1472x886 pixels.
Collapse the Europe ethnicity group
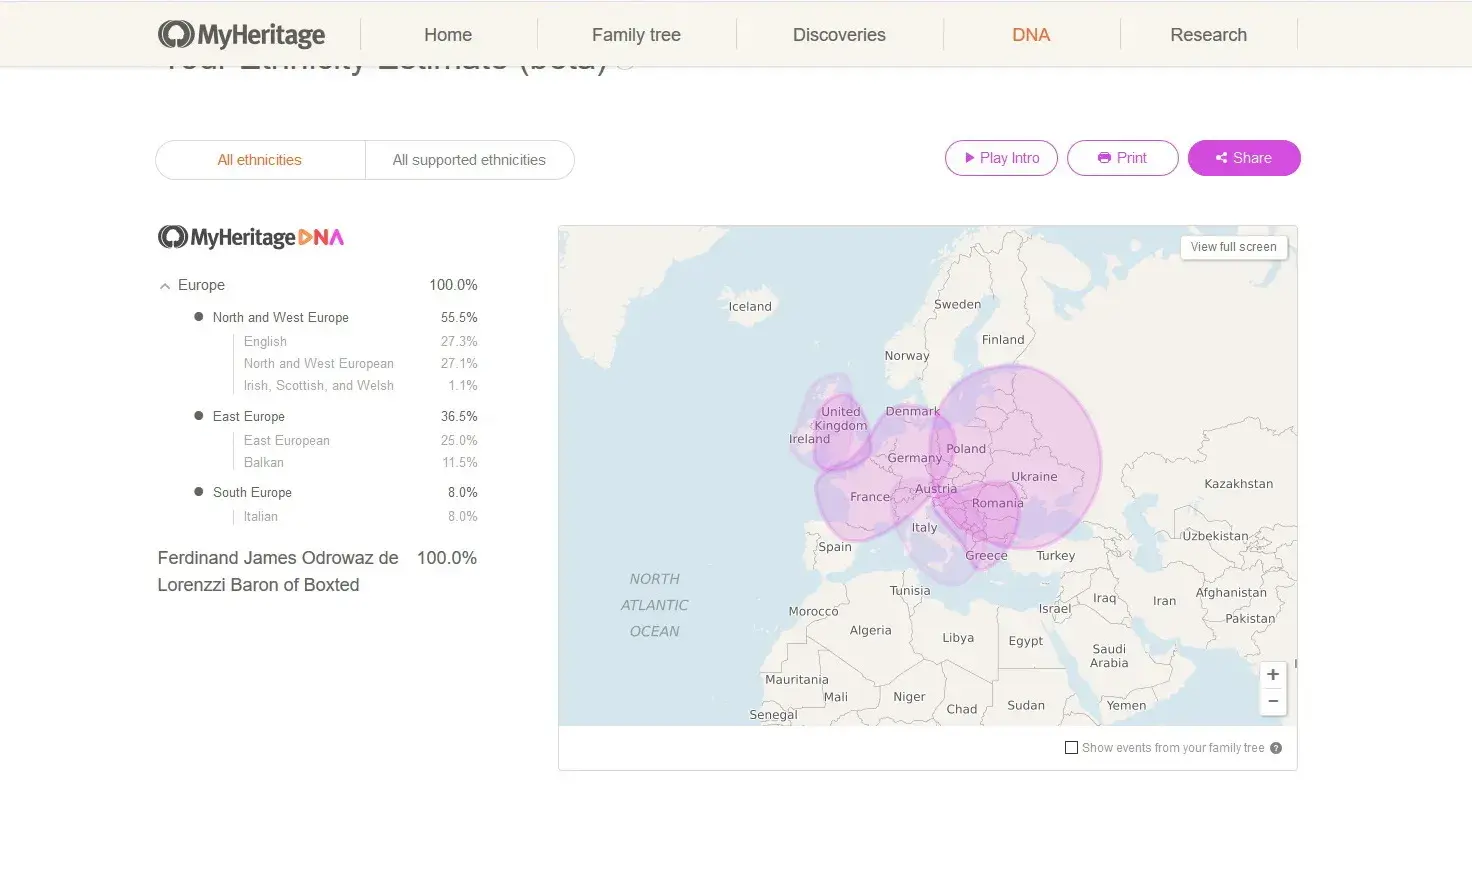point(165,286)
